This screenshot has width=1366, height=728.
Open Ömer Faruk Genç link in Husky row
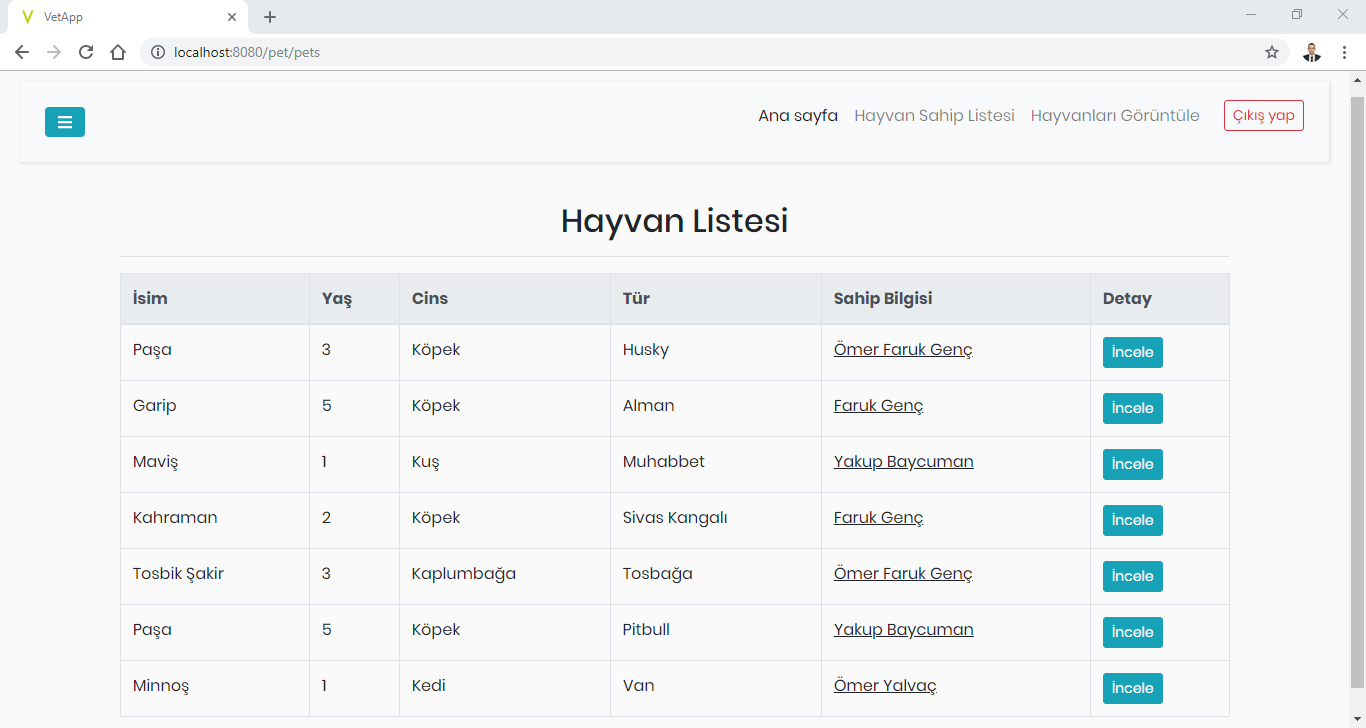pos(903,350)
